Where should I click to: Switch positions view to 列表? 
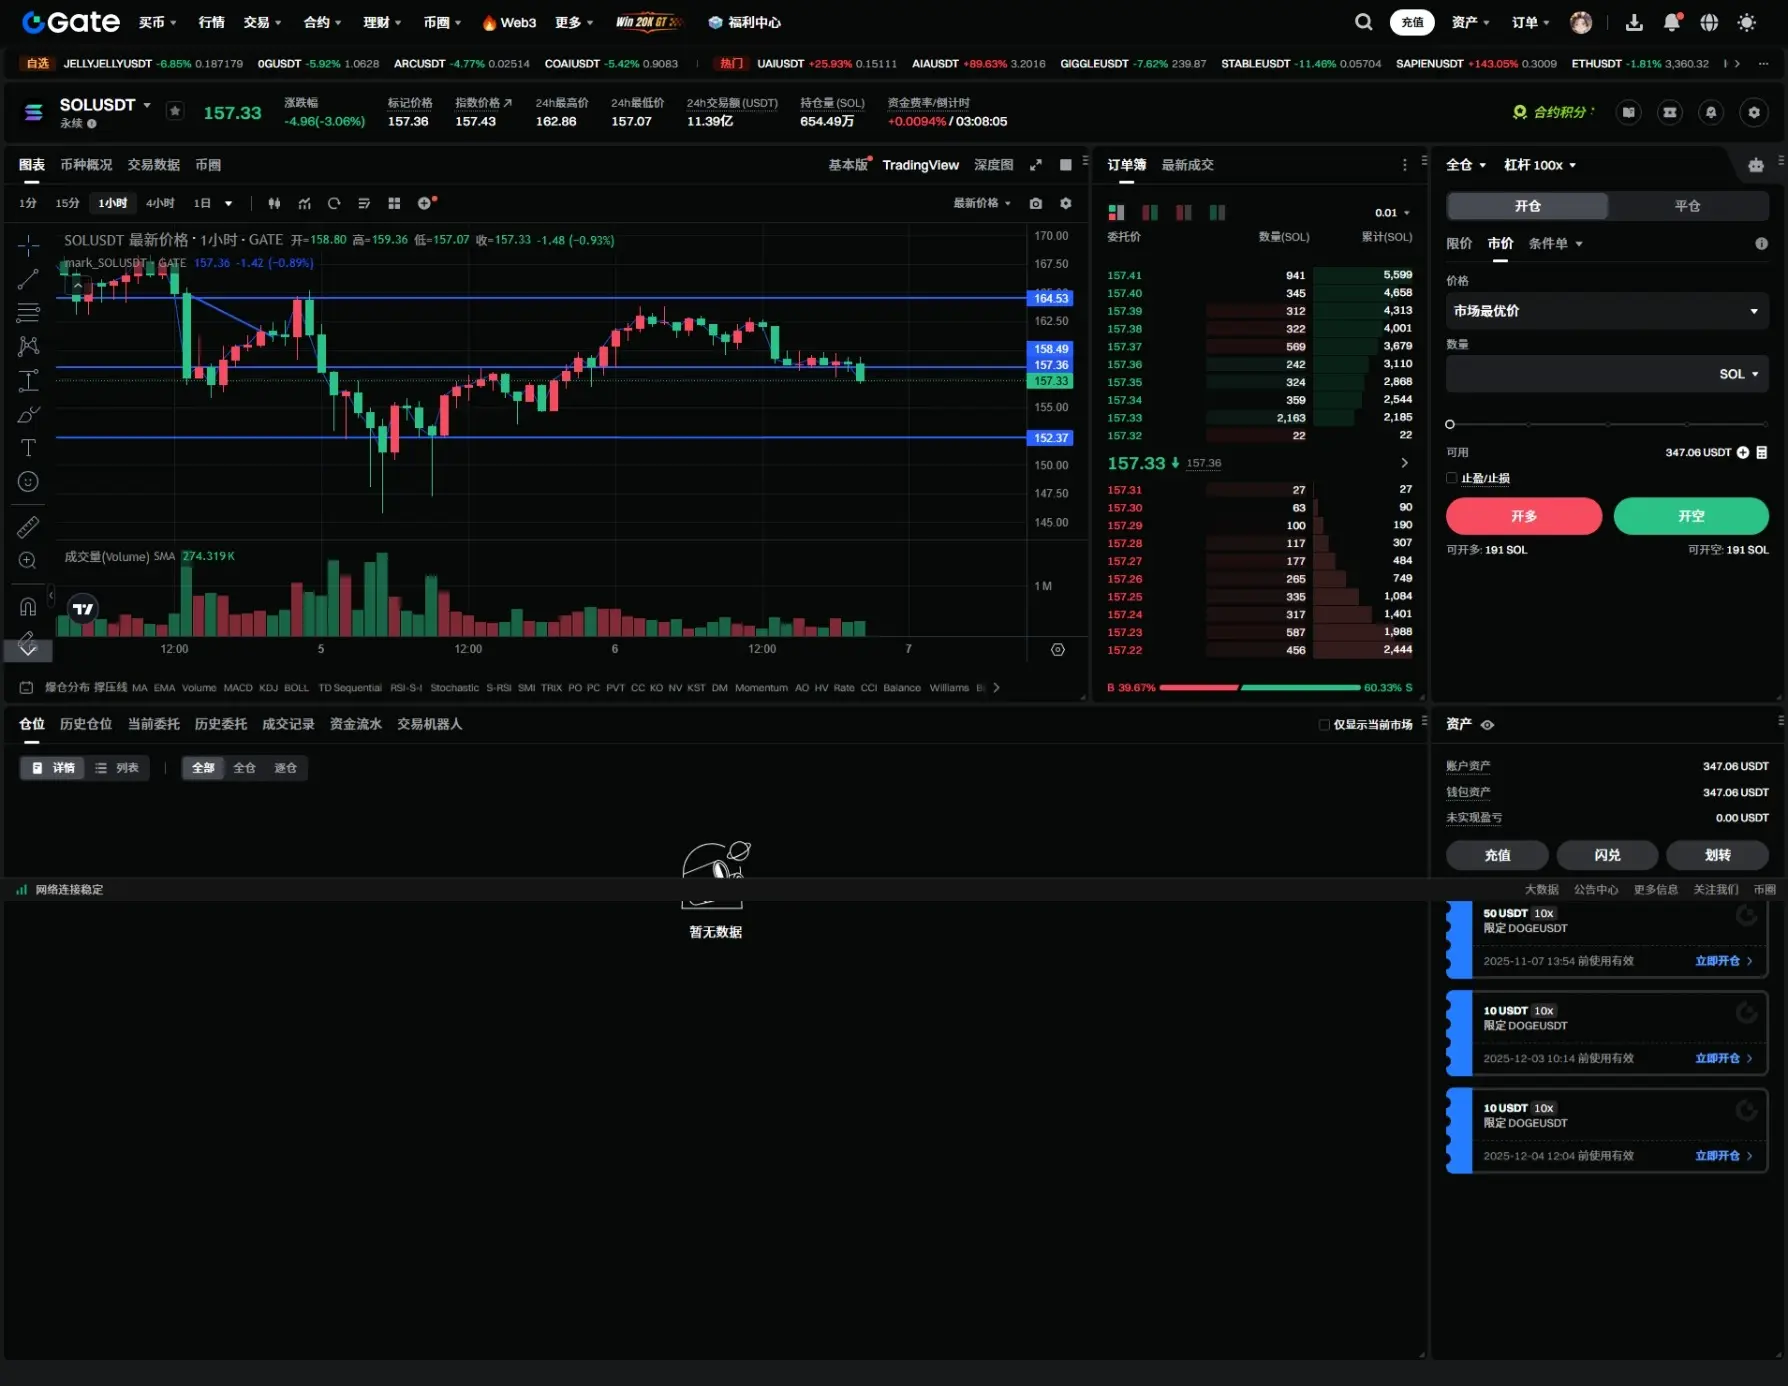[x=117, y=768]
